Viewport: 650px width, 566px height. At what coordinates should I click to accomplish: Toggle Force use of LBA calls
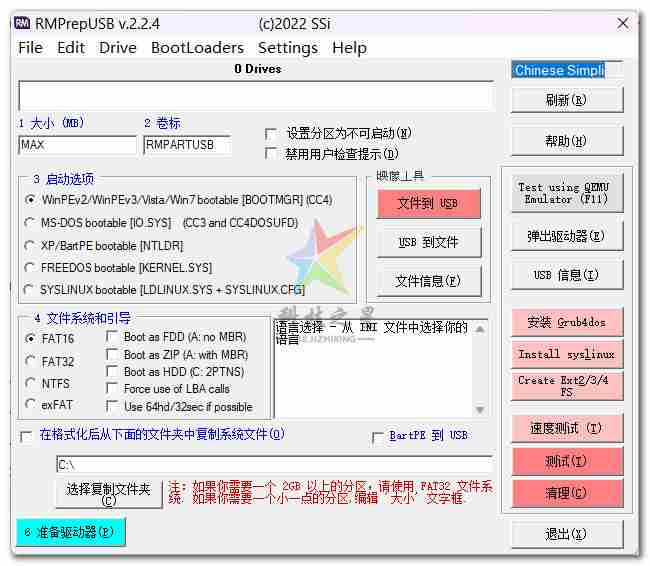[113, 389]
